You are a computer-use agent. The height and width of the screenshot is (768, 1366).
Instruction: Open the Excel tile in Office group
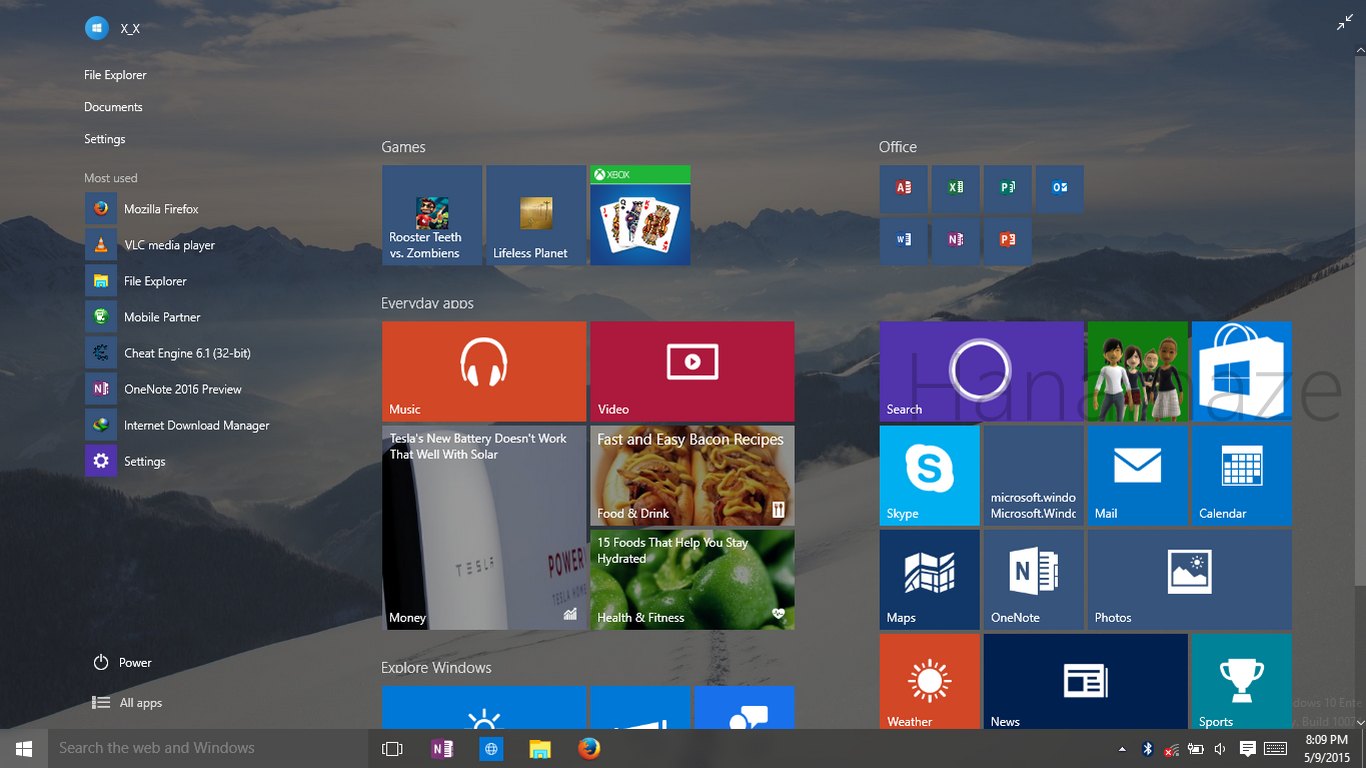955,188
